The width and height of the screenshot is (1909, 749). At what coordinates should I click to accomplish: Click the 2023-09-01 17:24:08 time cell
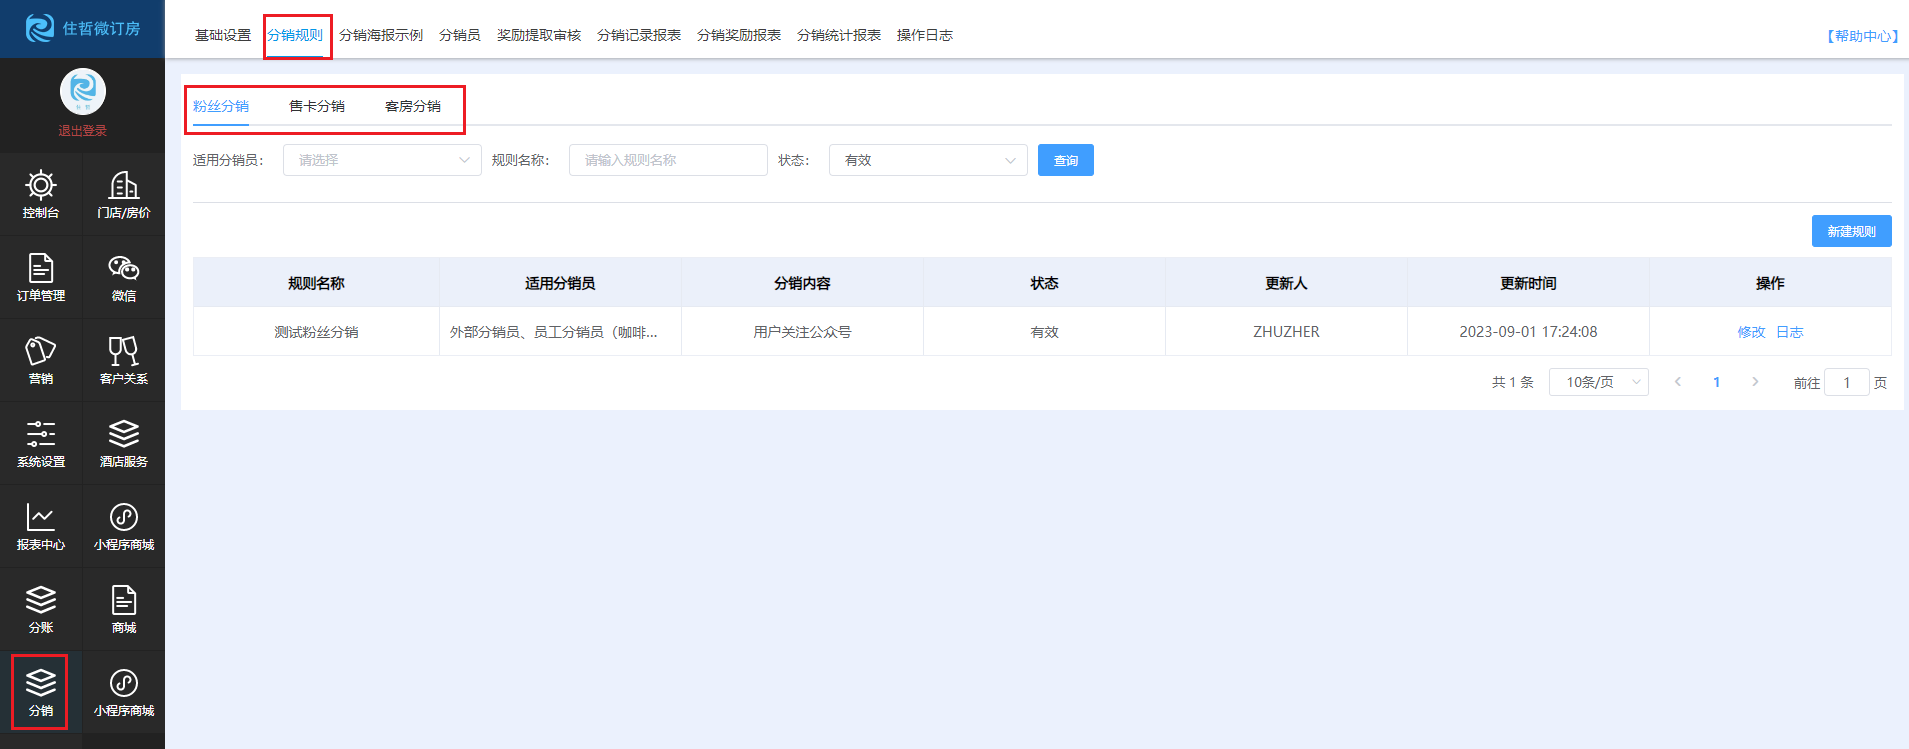point(1528,332)
